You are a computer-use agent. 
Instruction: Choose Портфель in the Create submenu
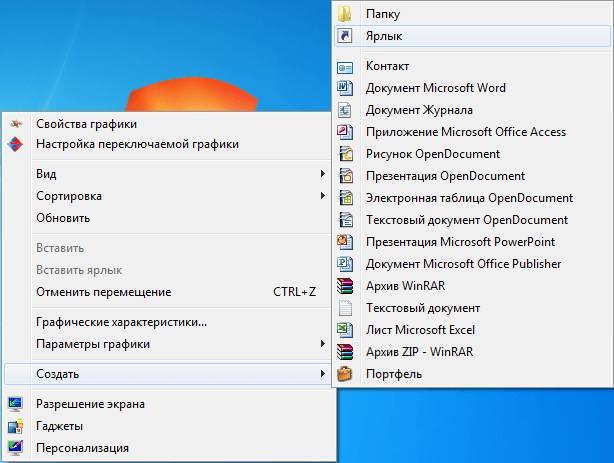(x=473, y=374)
